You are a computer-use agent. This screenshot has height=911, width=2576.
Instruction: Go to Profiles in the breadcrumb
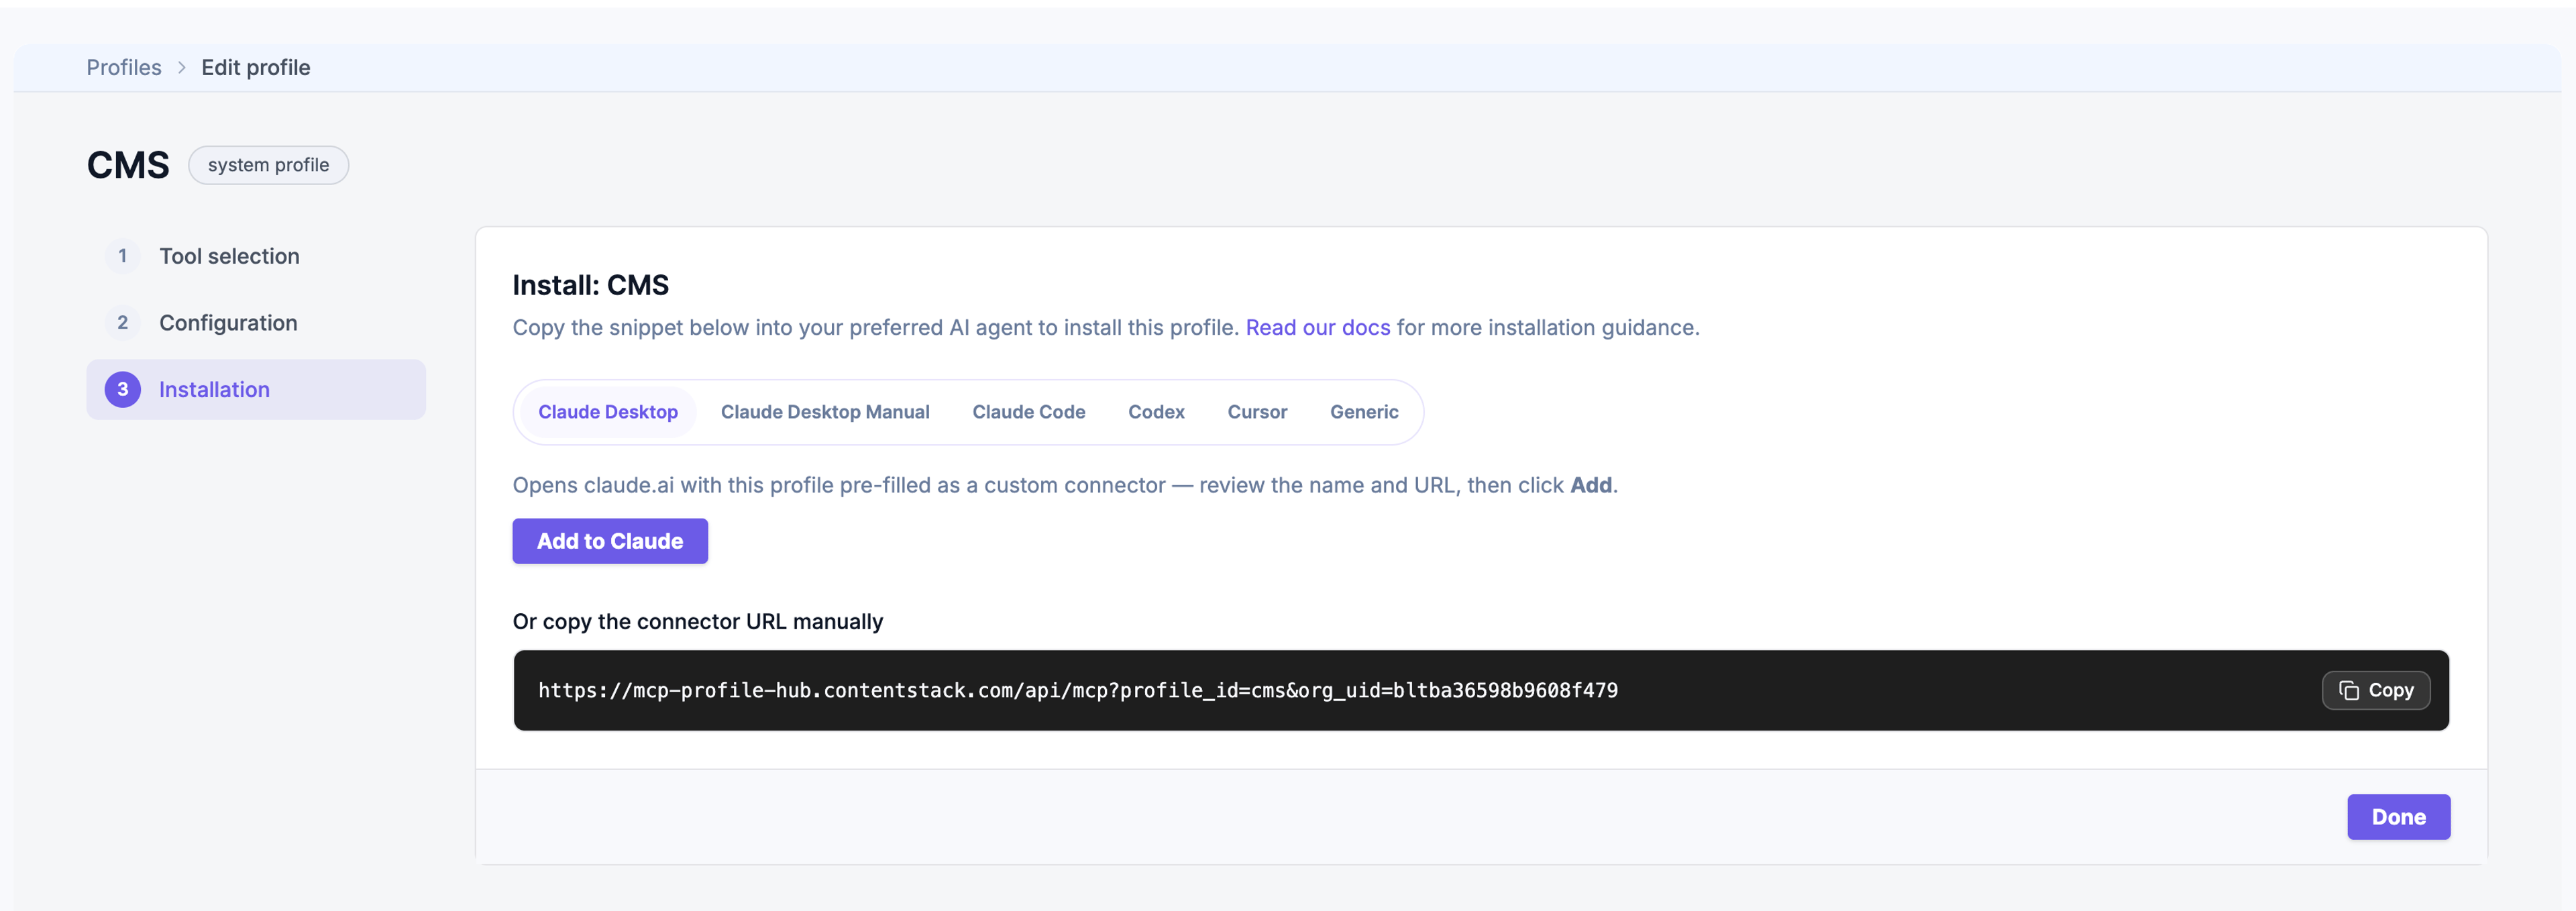(x=124, y=67)
